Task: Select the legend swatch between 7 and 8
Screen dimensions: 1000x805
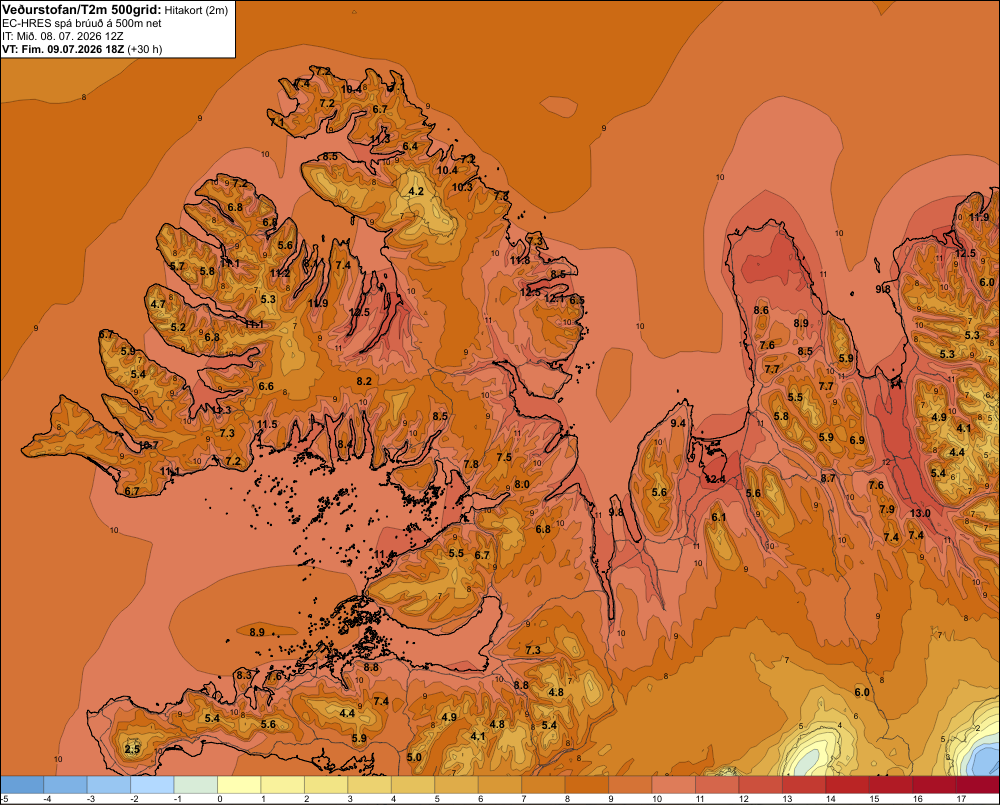Action: click(543, 785)
